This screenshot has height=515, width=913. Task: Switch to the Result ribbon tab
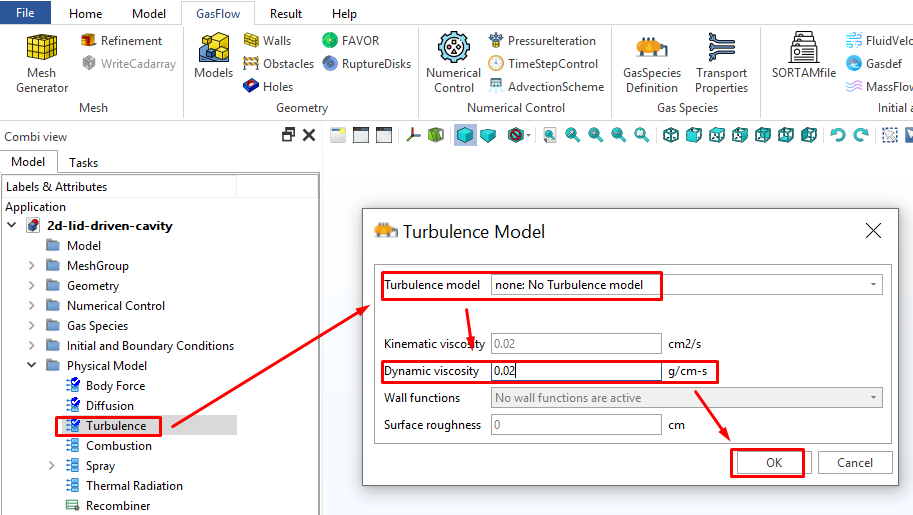[x=286, y=14]
